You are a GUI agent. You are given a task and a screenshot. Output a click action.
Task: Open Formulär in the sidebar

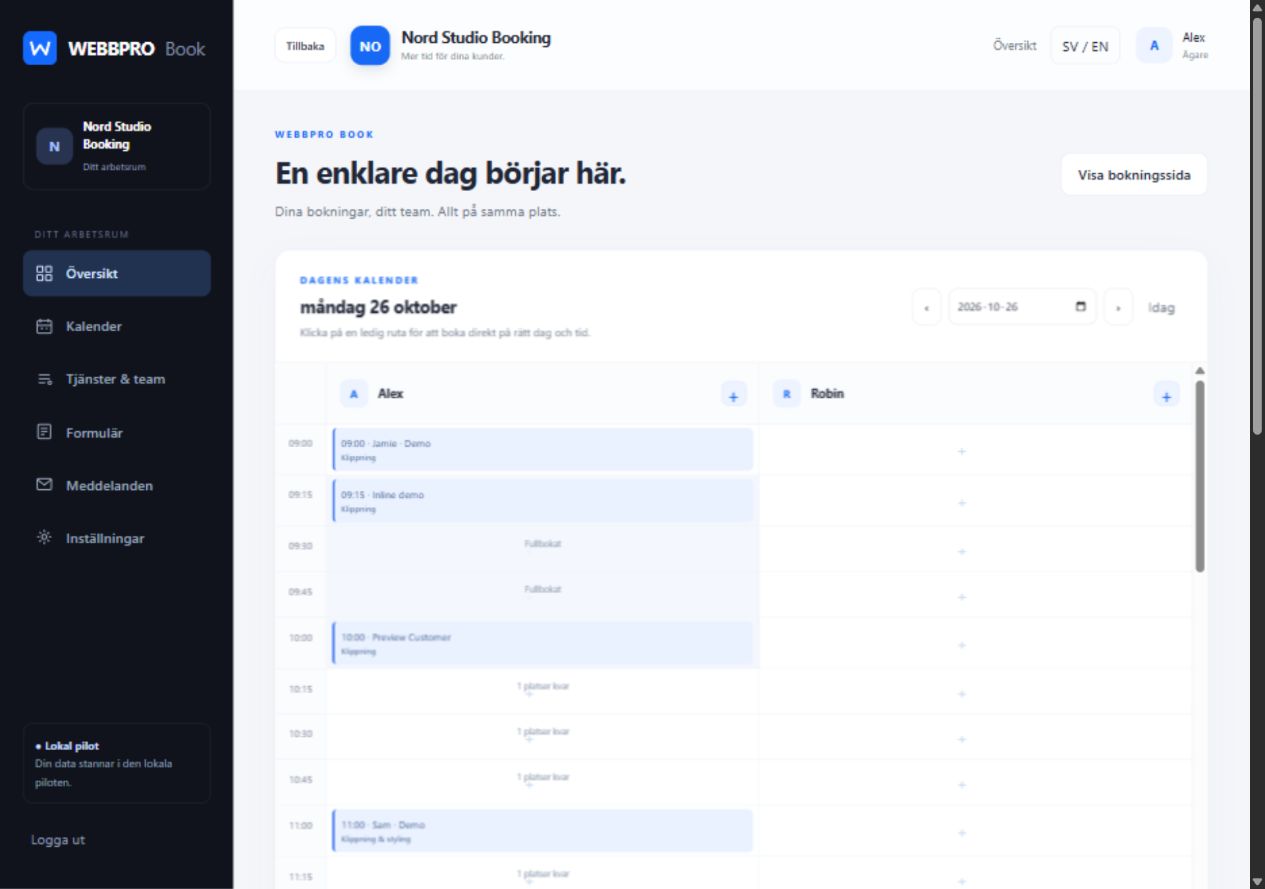[x=117, y=433]
